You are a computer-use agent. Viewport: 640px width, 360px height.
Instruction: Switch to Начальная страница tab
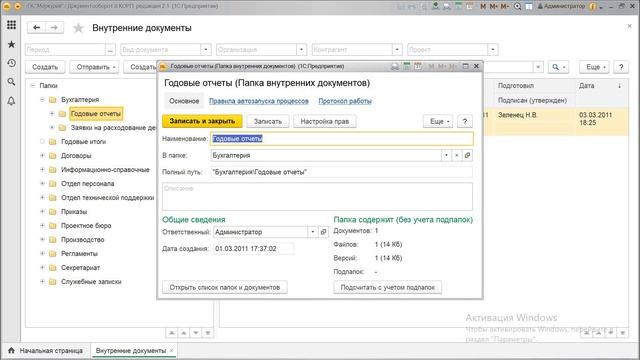(x=46, y=350)
